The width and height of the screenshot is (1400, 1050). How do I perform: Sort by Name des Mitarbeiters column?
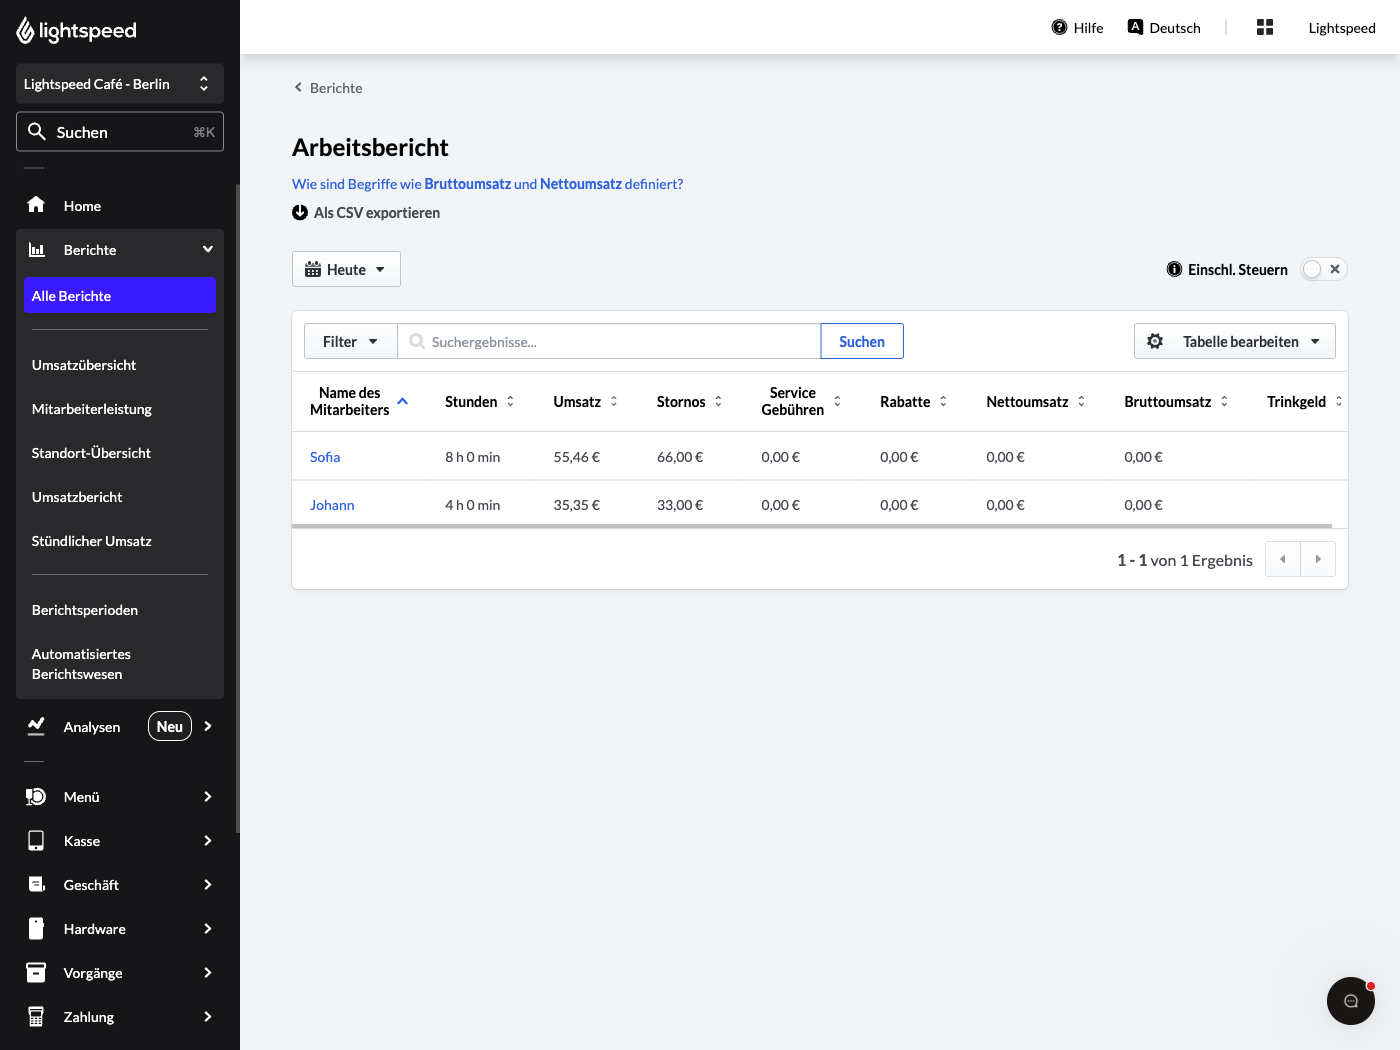359,401
